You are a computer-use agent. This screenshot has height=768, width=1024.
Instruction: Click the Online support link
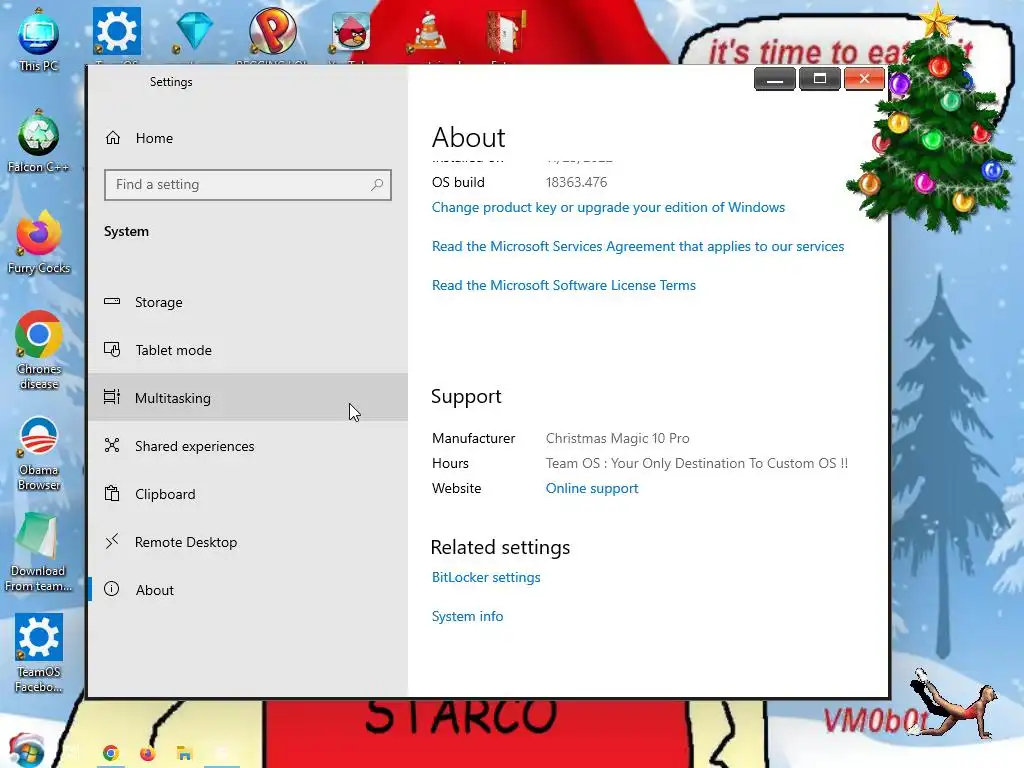(x=592, y=488)
